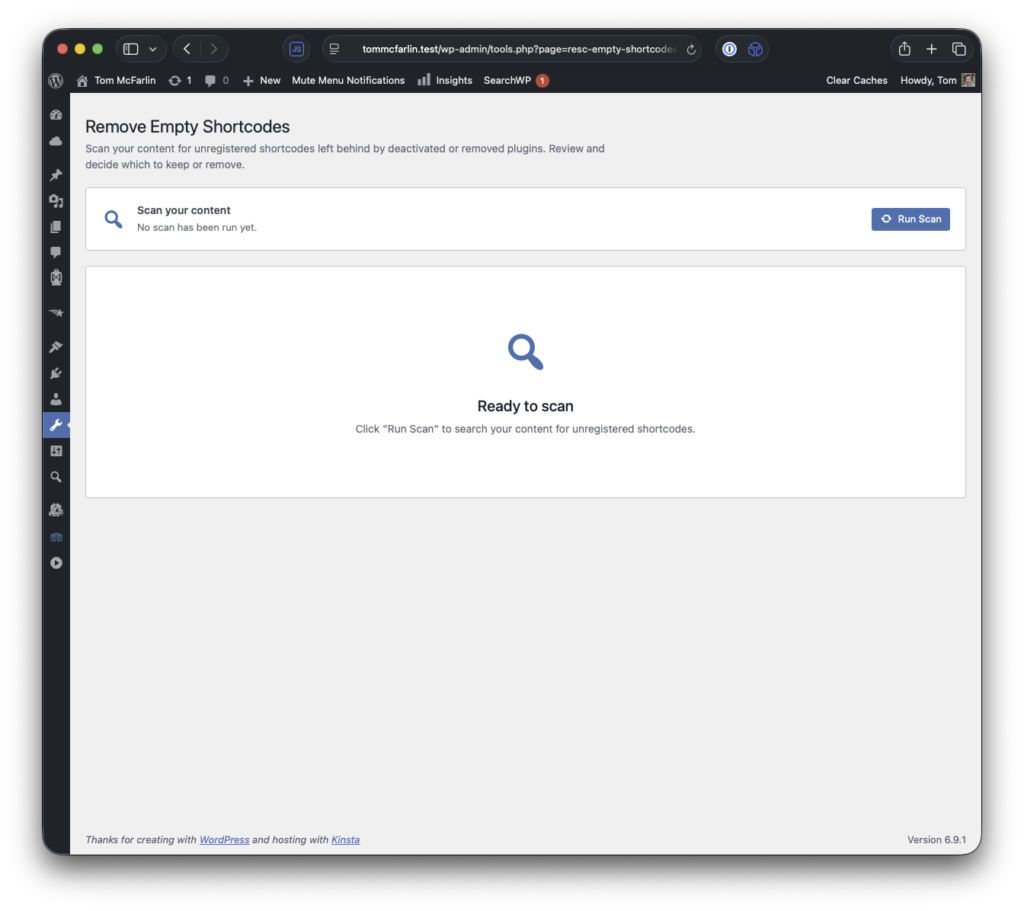Open Settings sliders icon in sidebar
This screenshot has height=911, width=1024.
pyautogui.click(x=56, y=451)
